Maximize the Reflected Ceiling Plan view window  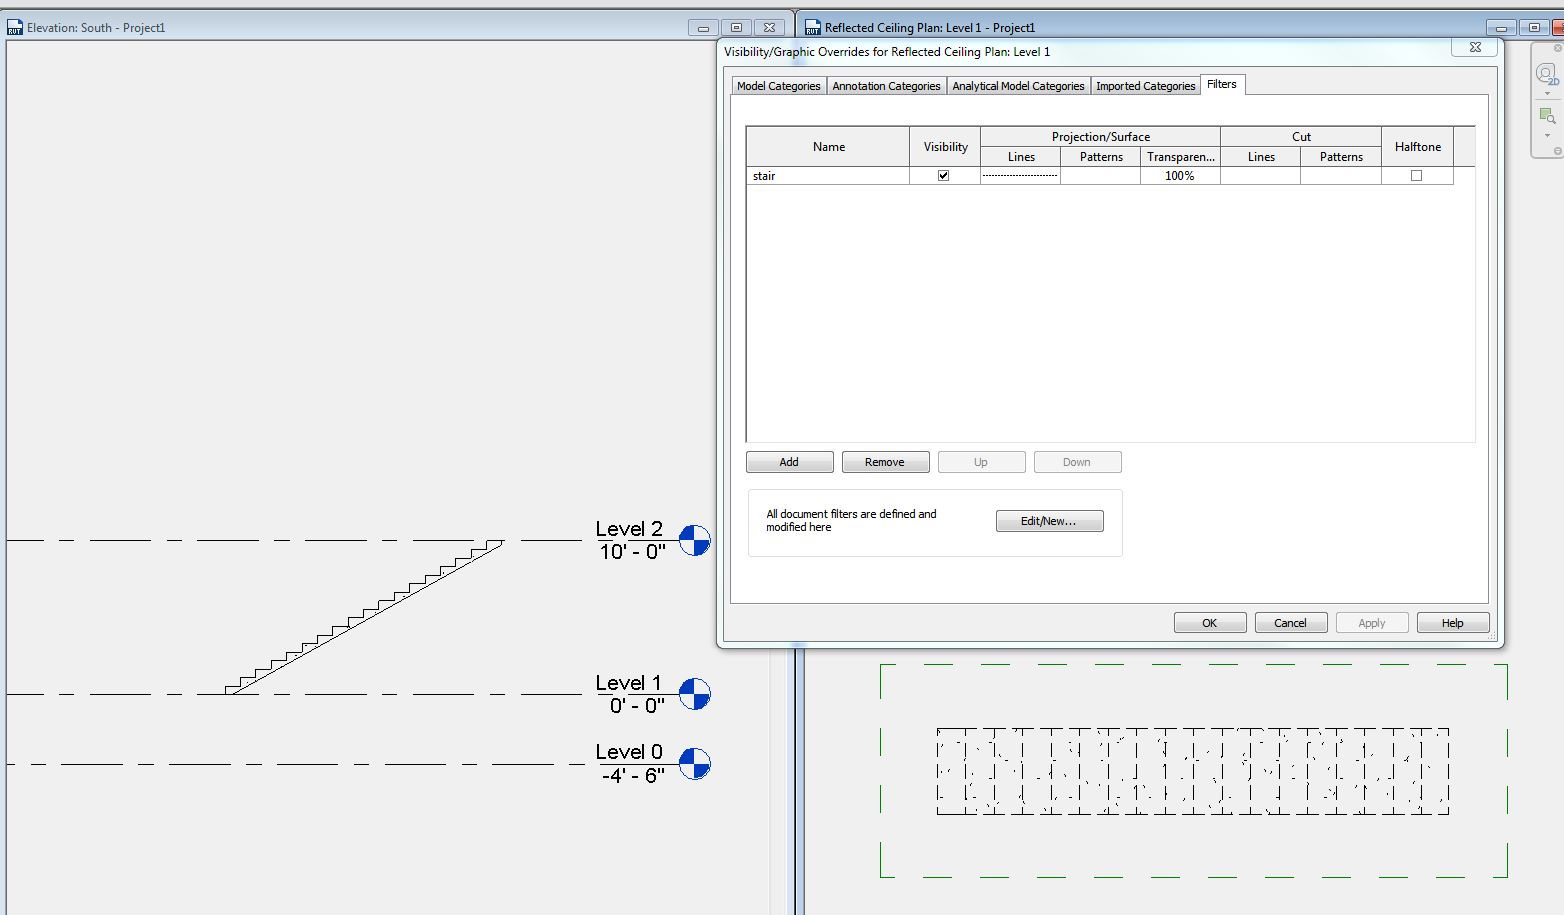pyautogui.click(x=1534, y=28)
